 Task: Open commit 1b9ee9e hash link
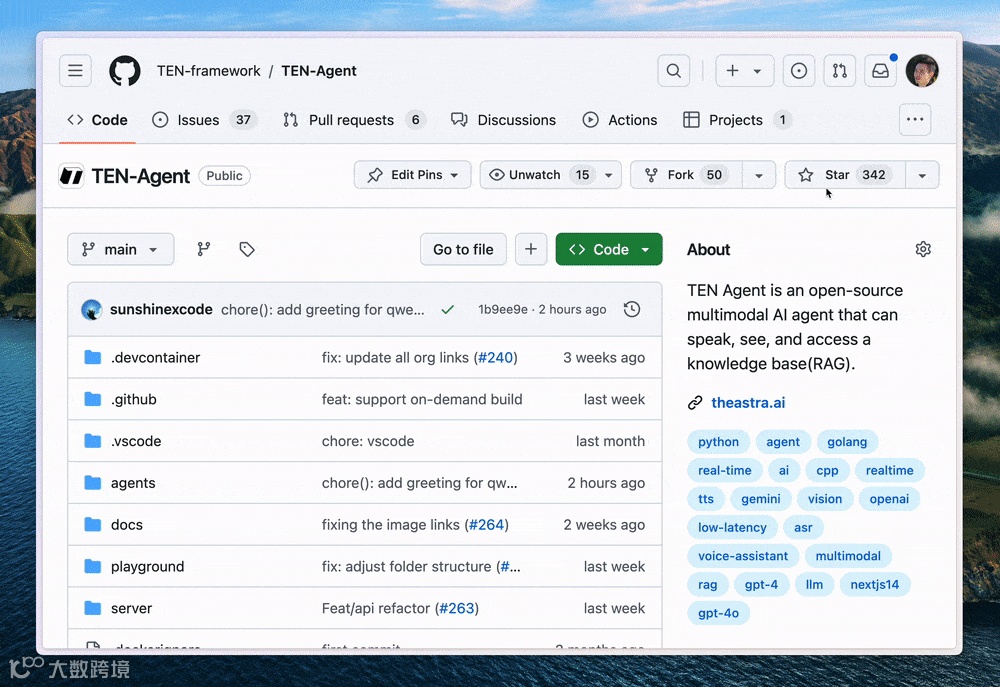pyautogui.click(x=503, y=309)
